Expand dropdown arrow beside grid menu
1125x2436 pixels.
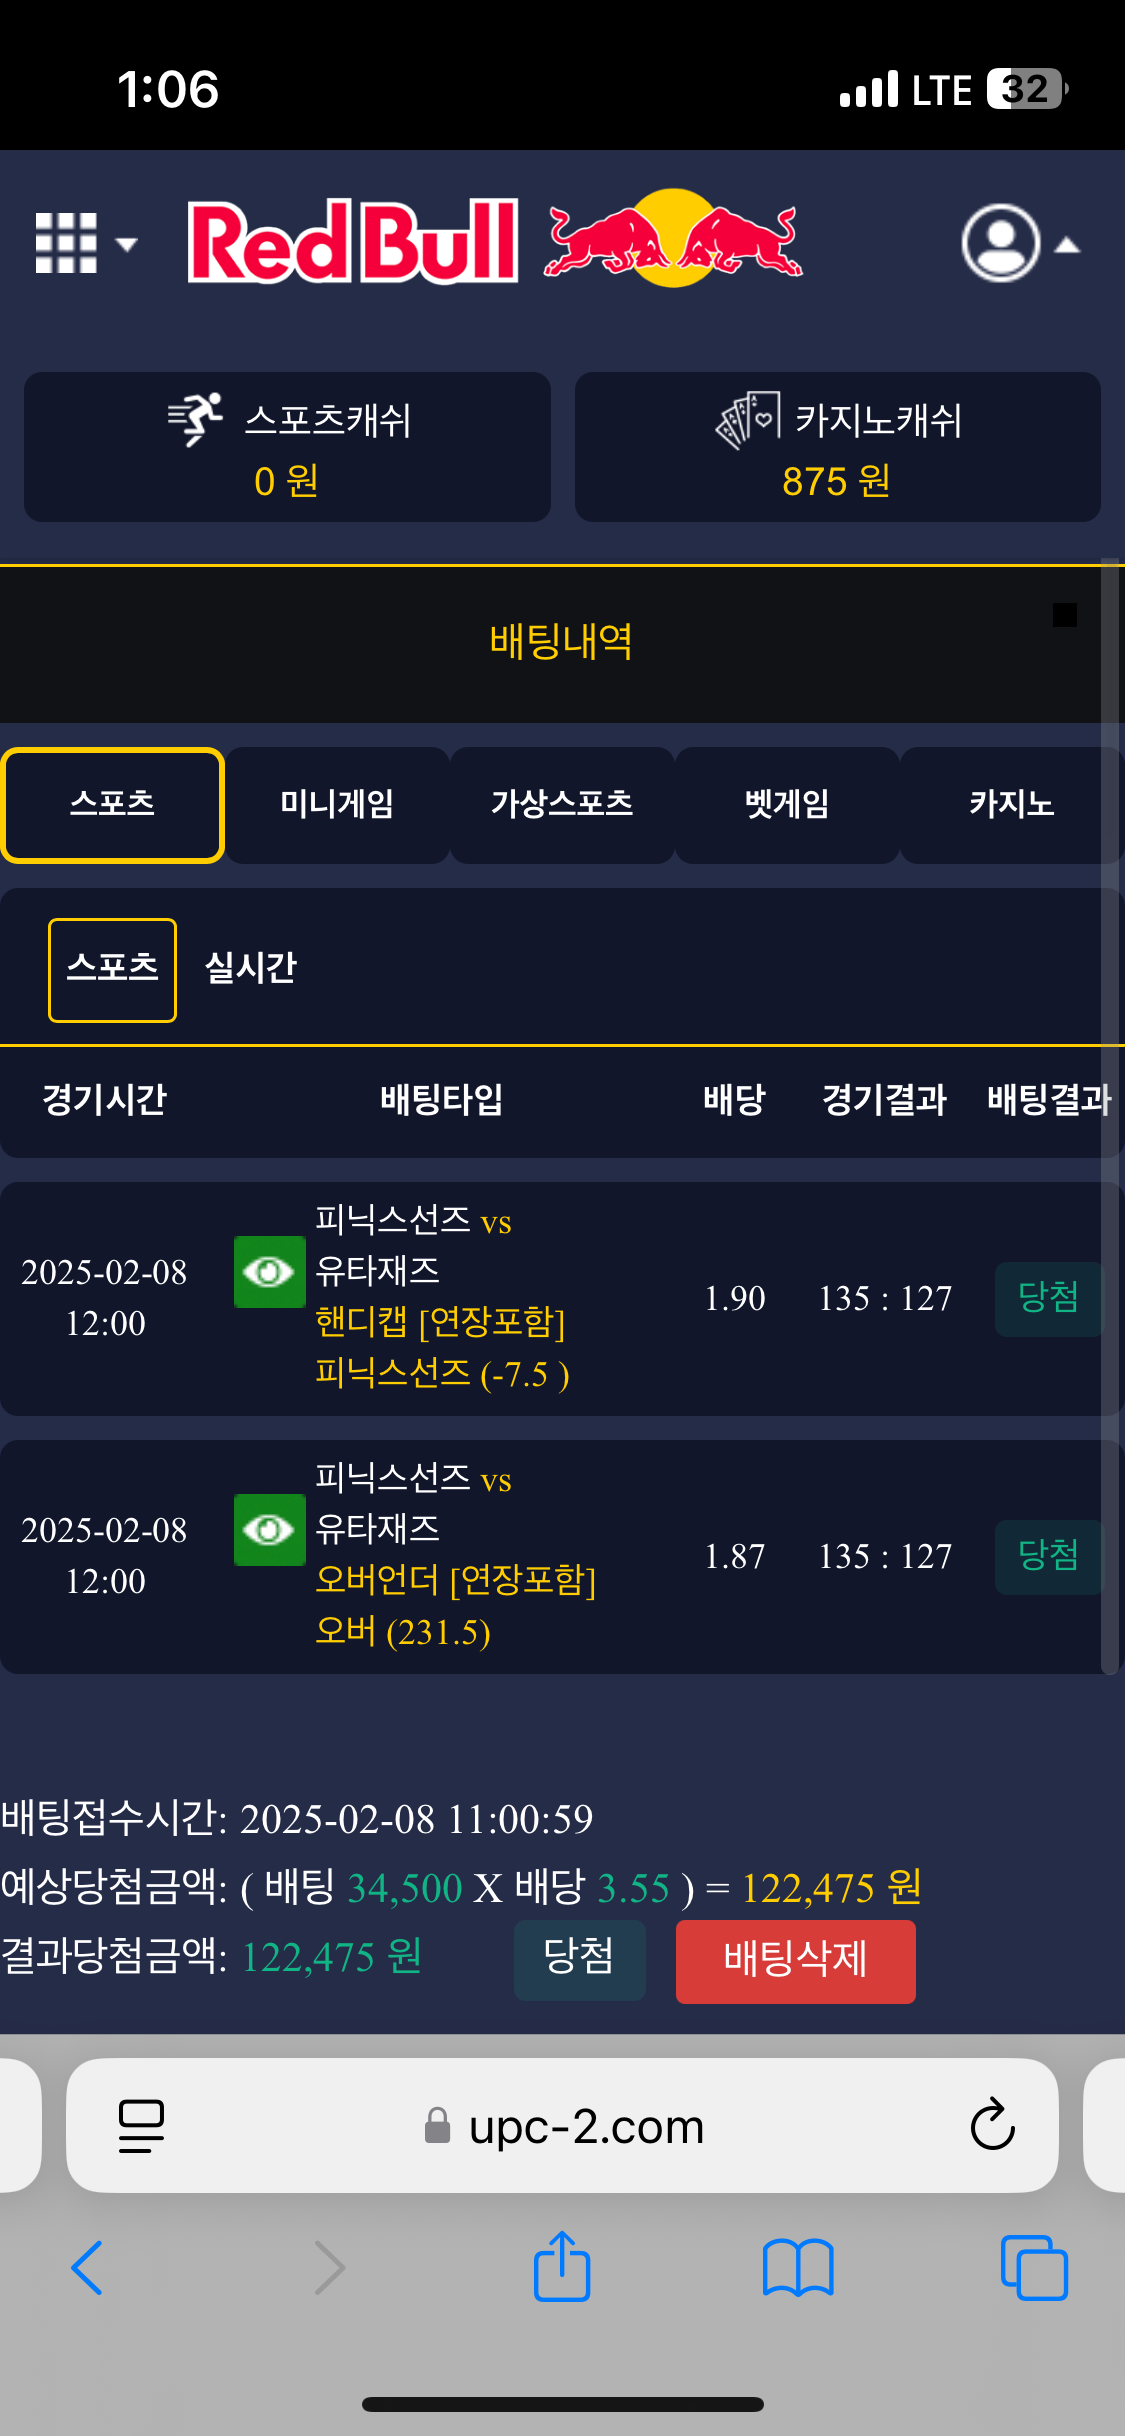coord(126,244)
